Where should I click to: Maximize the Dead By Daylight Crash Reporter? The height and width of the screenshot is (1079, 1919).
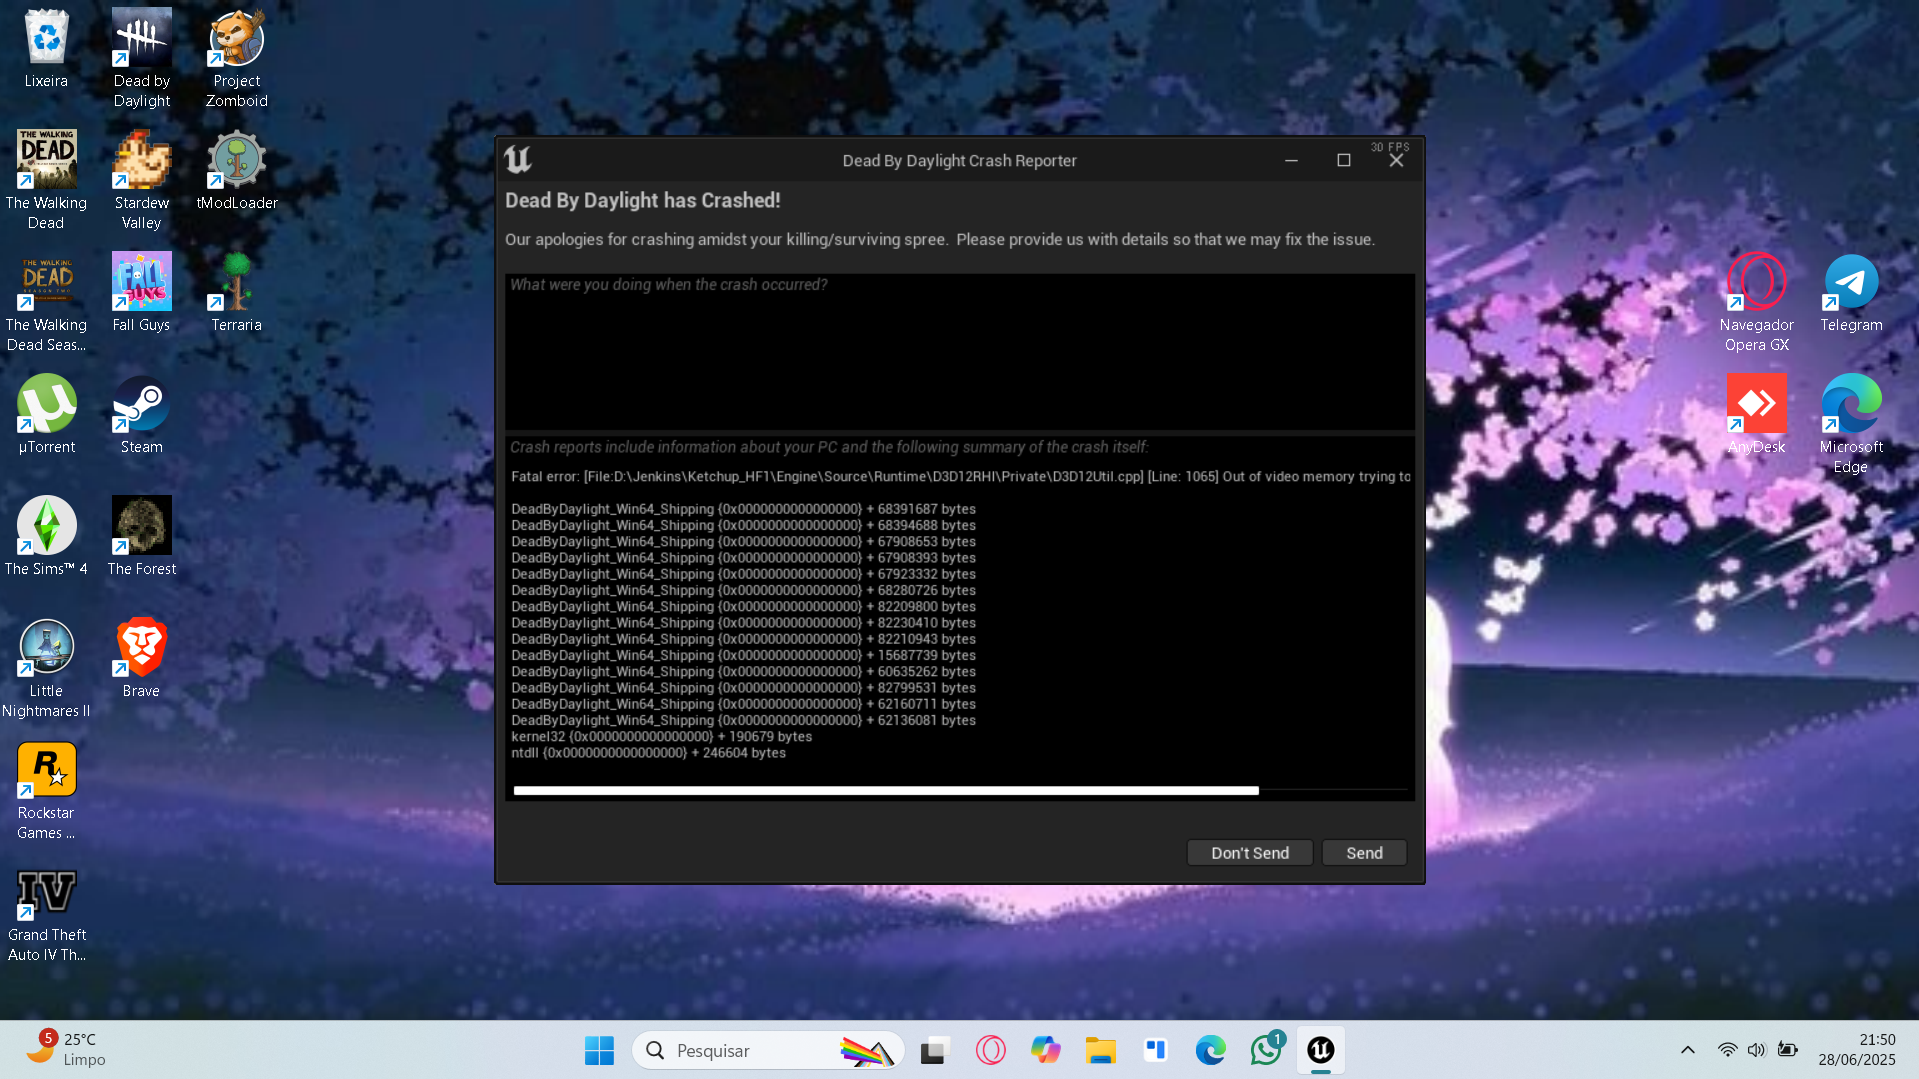[x=1344, y=160]
